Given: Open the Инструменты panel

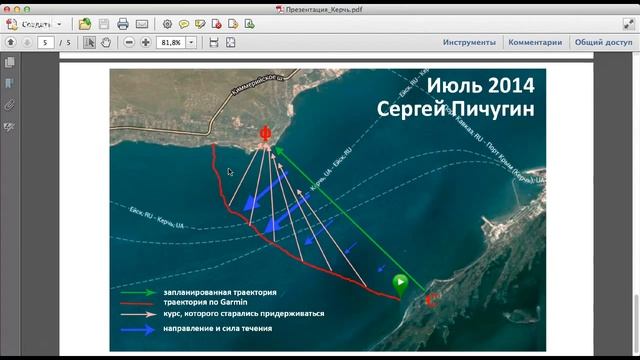Looking at the screenshot, I should click(x=469, y=42).
